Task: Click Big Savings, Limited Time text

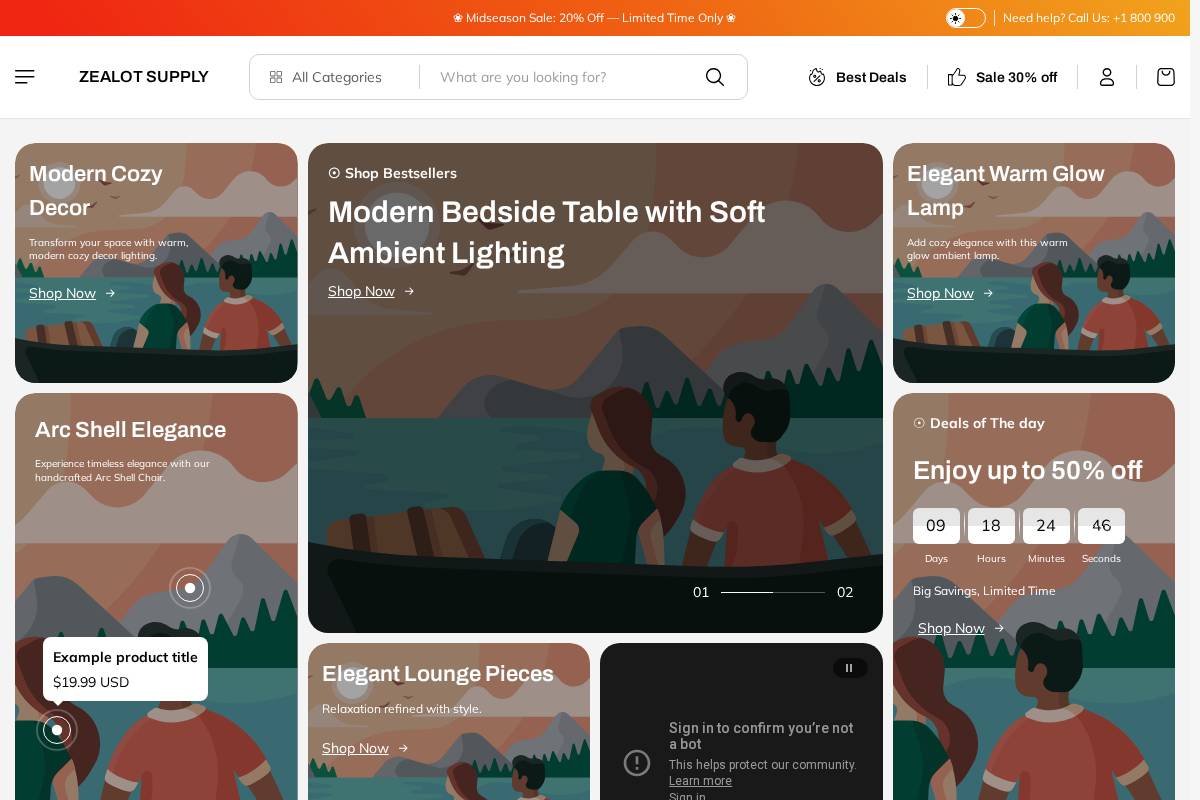Action: tap(984, 591)
